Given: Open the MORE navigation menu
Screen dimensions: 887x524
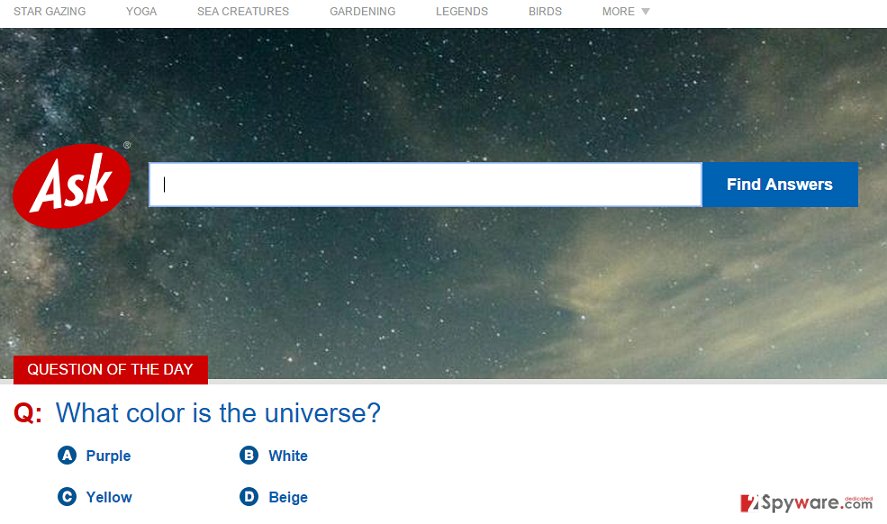Looking at the screenshot, I should pyautogui.click(x=618, y=11).
